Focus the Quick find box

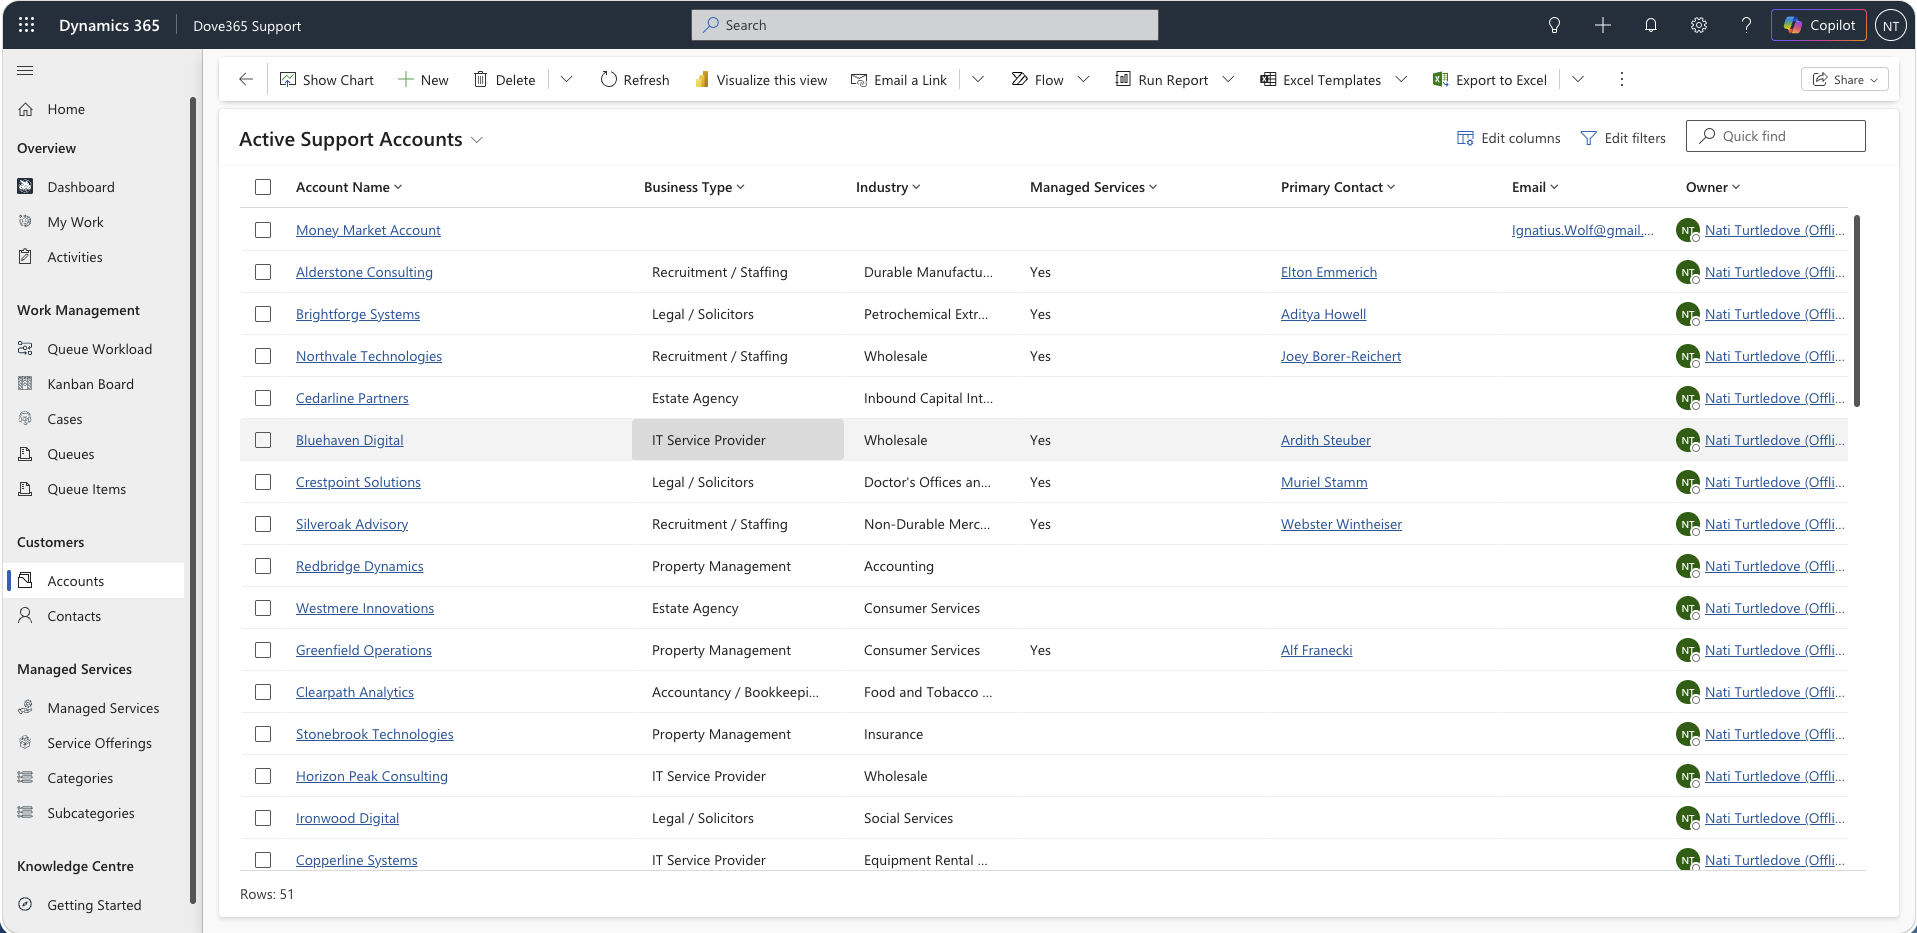[1775, 136]
